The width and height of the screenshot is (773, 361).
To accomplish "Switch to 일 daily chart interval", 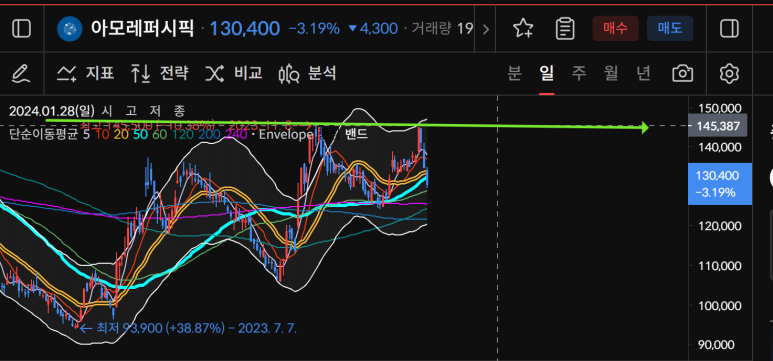I will click(x=547, y=73).
